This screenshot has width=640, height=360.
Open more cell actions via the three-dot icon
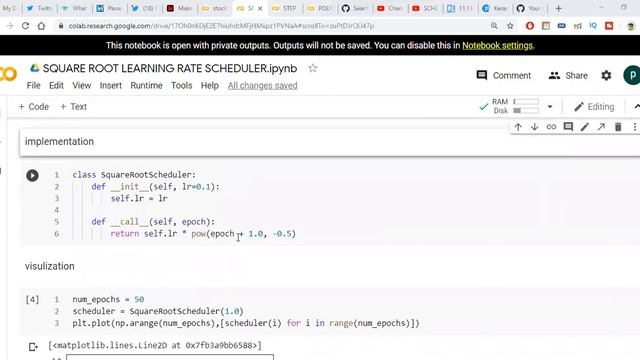click(634, 127)
